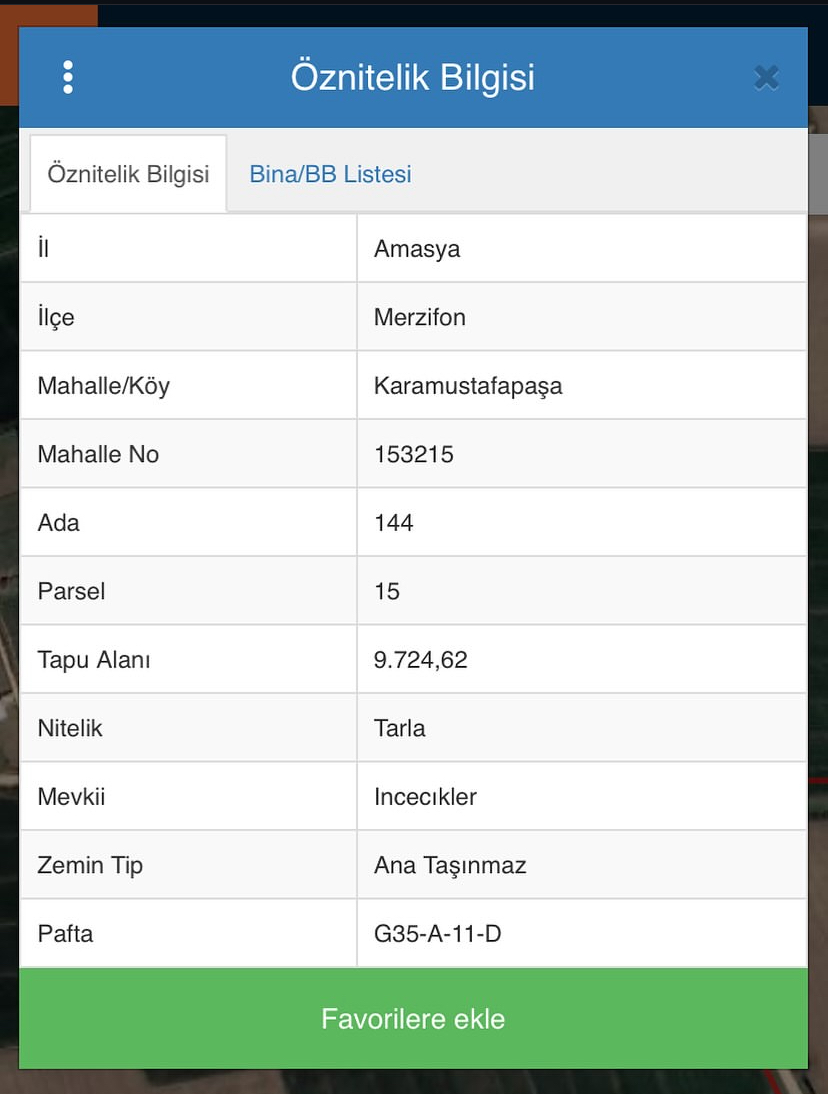Click the Pafta value G35-A-11-D
The image size is (828, 1094).
437,934
